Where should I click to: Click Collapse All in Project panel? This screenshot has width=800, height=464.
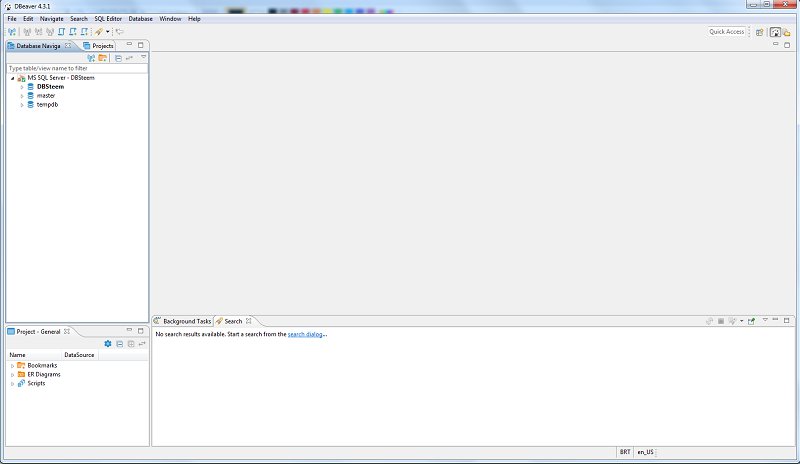tap(119, 344)
